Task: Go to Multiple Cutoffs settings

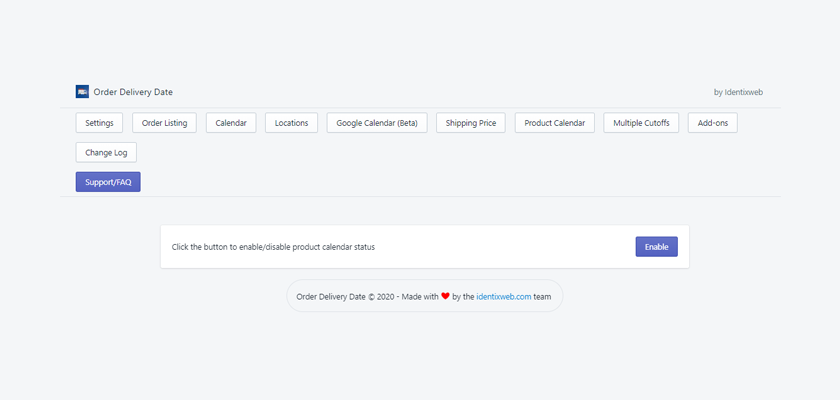Action: point(641,123)
